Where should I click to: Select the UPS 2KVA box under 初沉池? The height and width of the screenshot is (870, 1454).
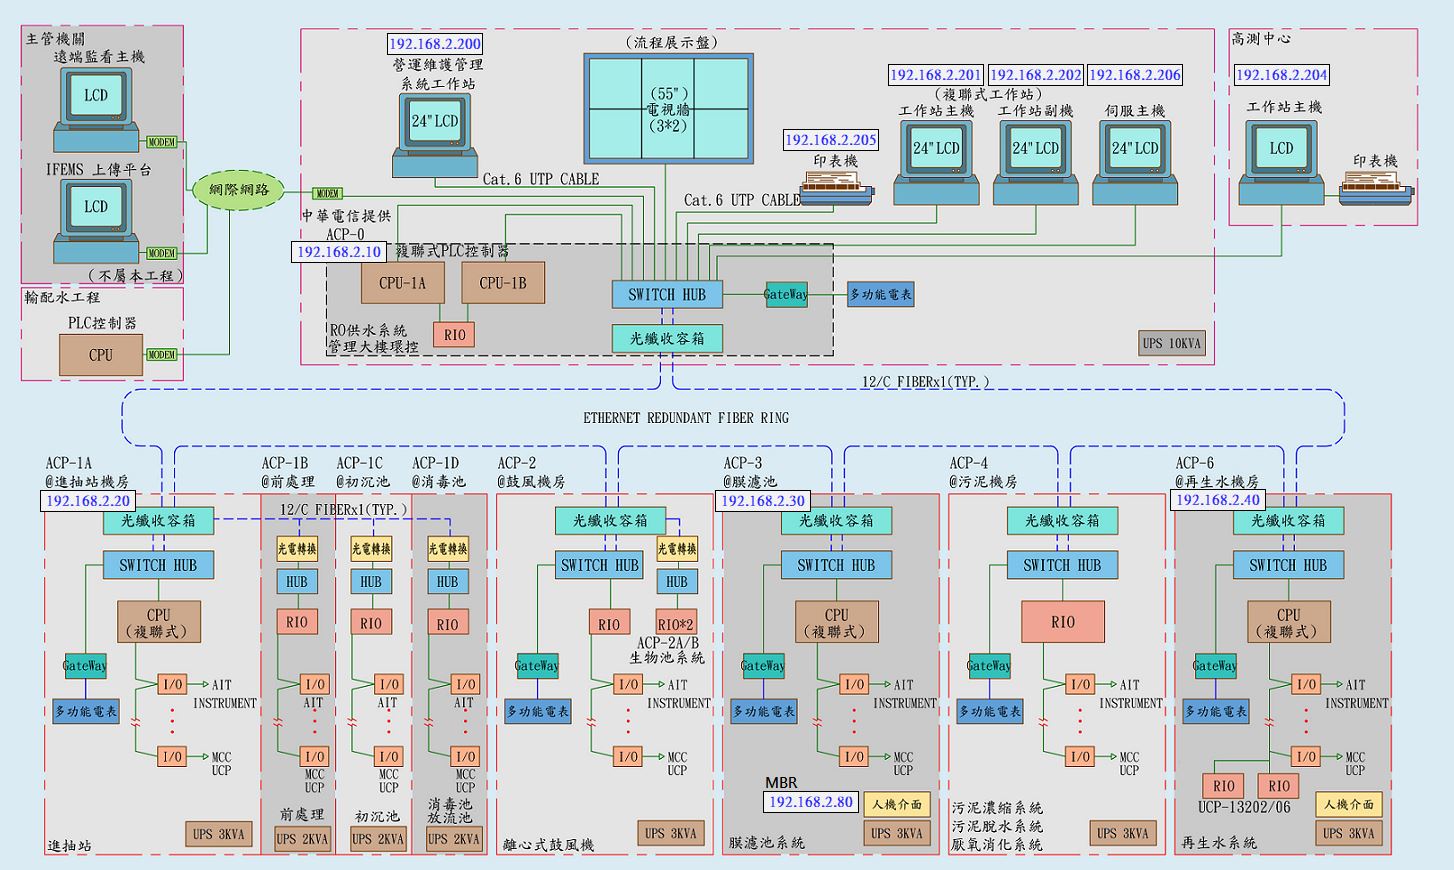[378, 839]
